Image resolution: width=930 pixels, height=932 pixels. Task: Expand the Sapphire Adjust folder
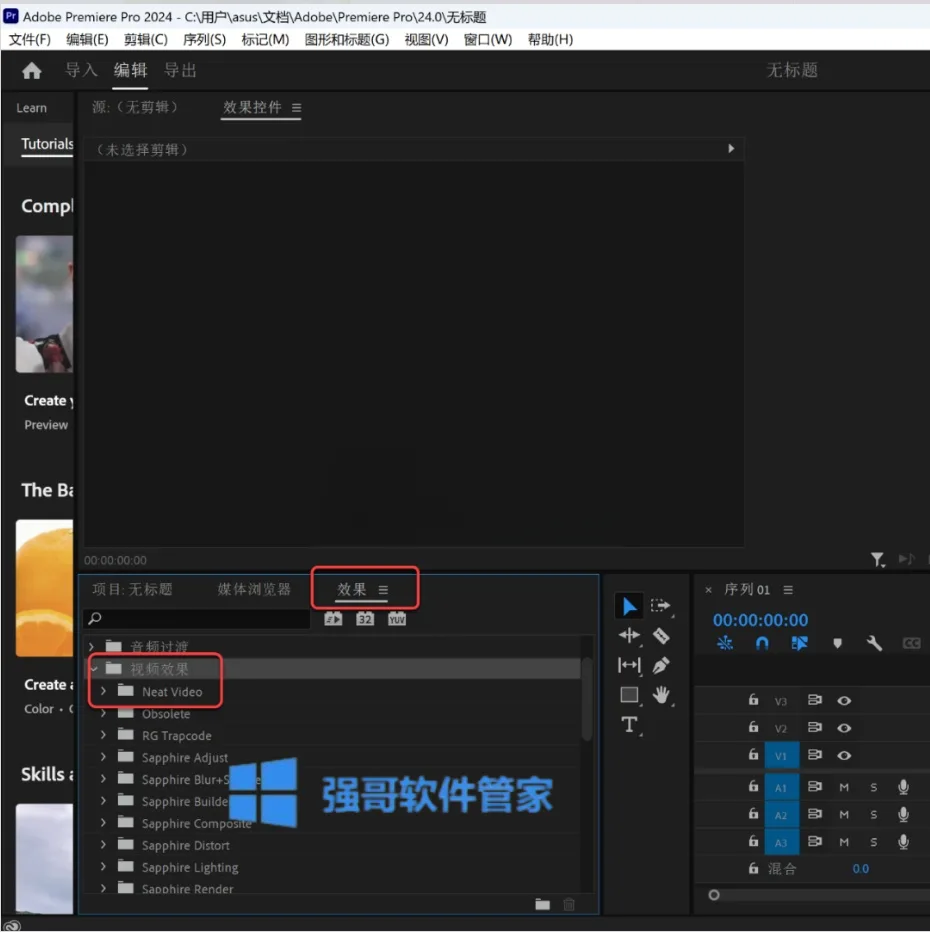(x=103, y=757)
